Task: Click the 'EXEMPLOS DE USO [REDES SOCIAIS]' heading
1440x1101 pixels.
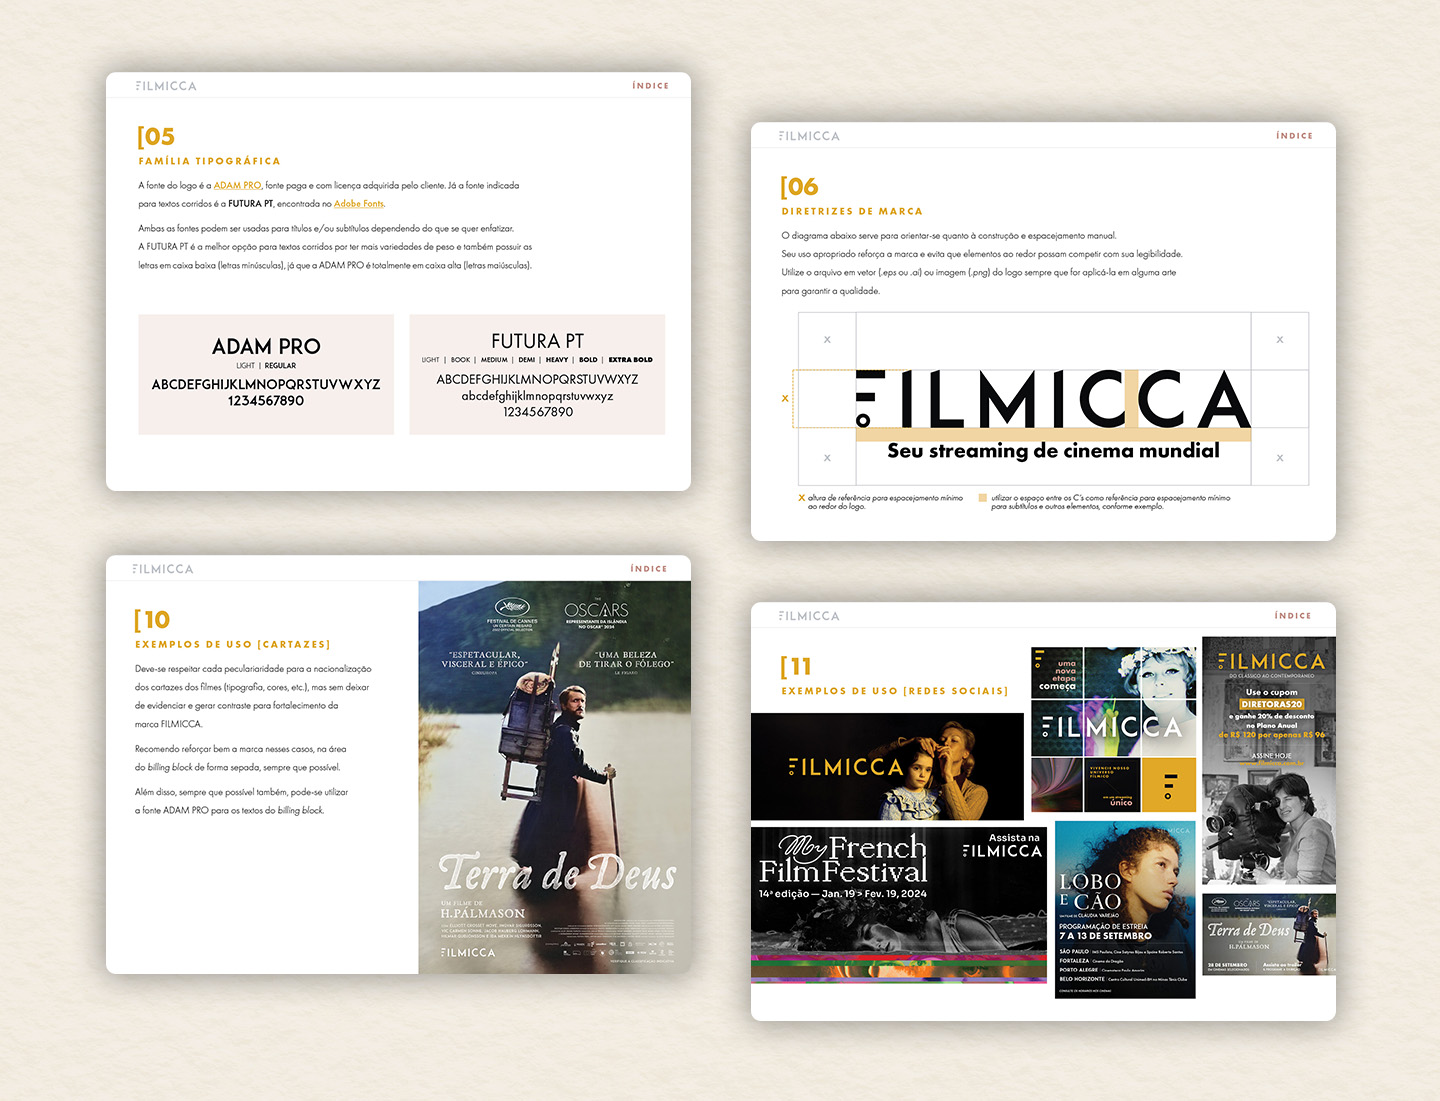Action: coord(895,691)
